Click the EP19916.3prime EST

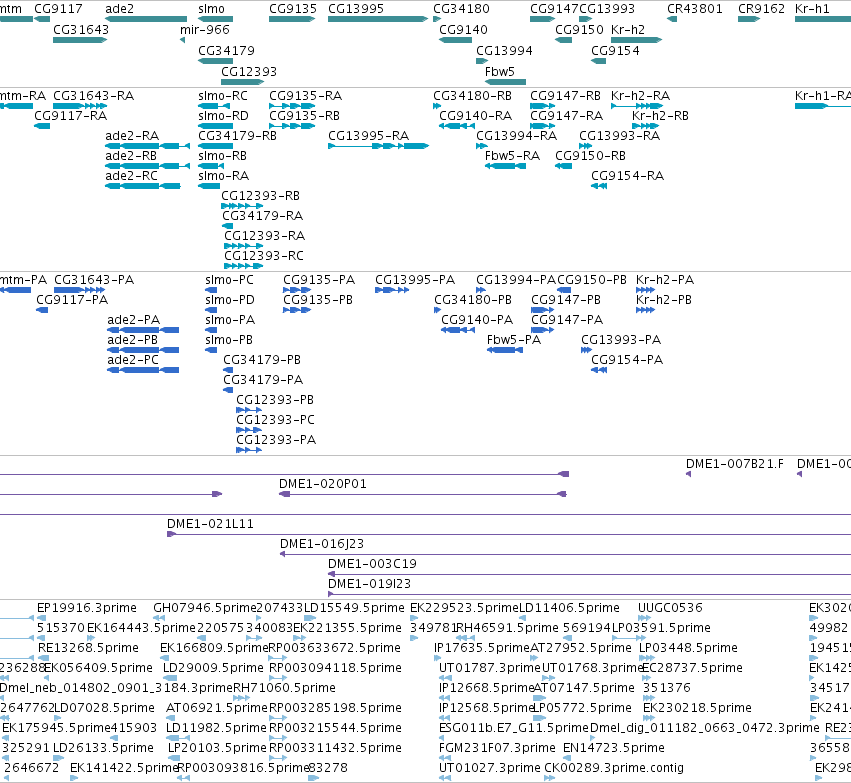(41, 618)
